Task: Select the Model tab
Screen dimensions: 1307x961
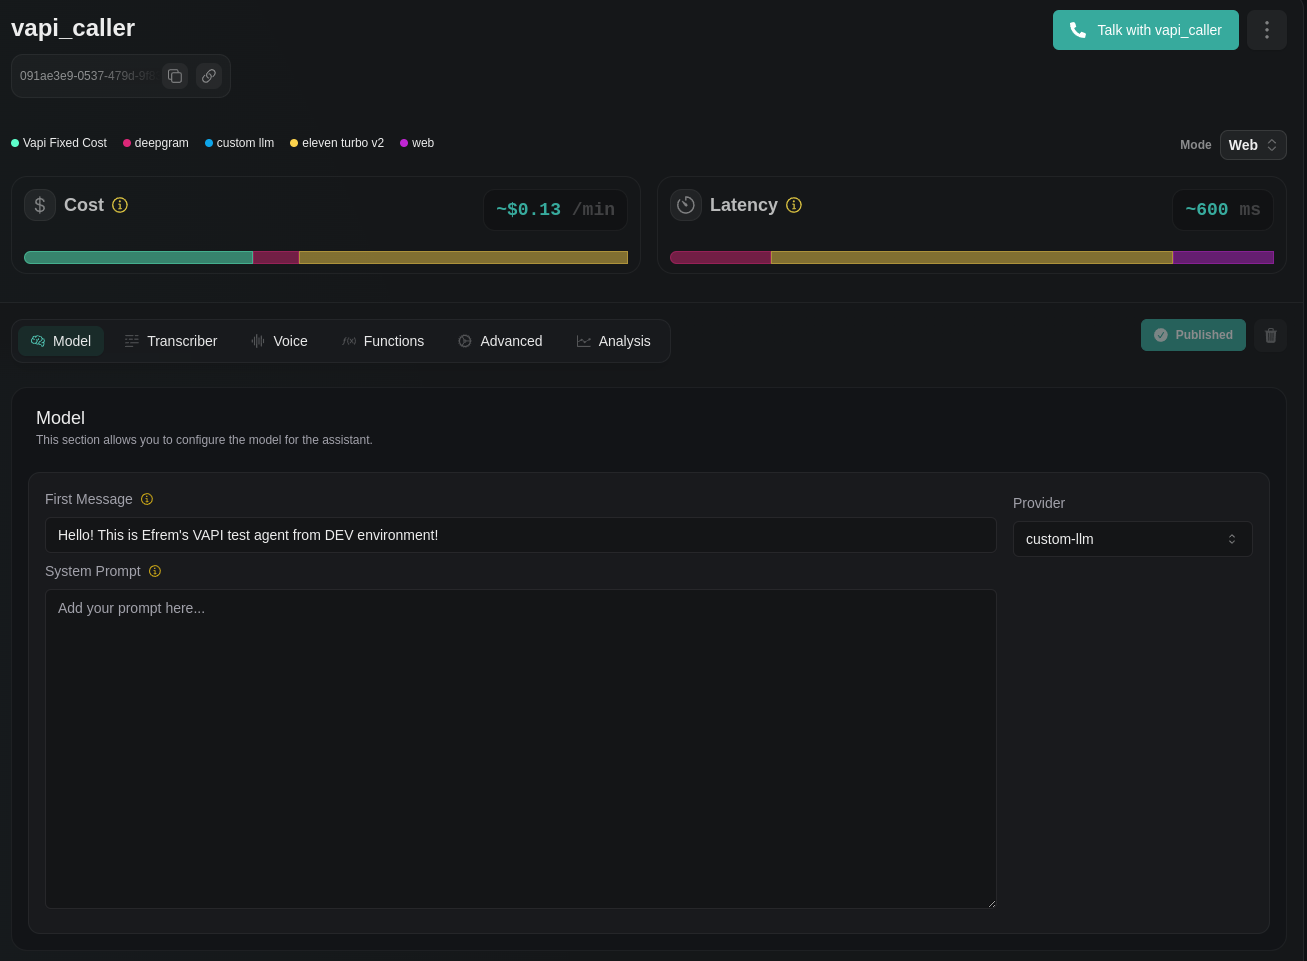Action: [x=61, y=341]
